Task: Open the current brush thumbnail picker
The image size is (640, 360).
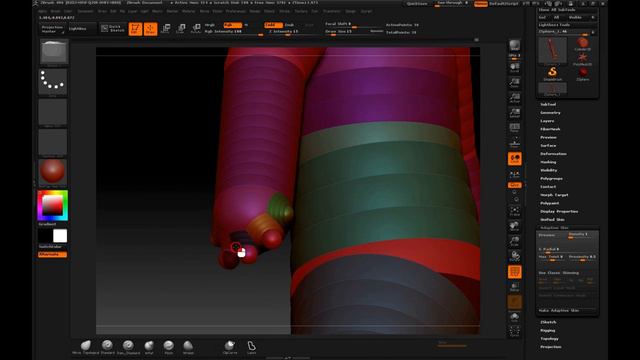Action: [53, 53]
